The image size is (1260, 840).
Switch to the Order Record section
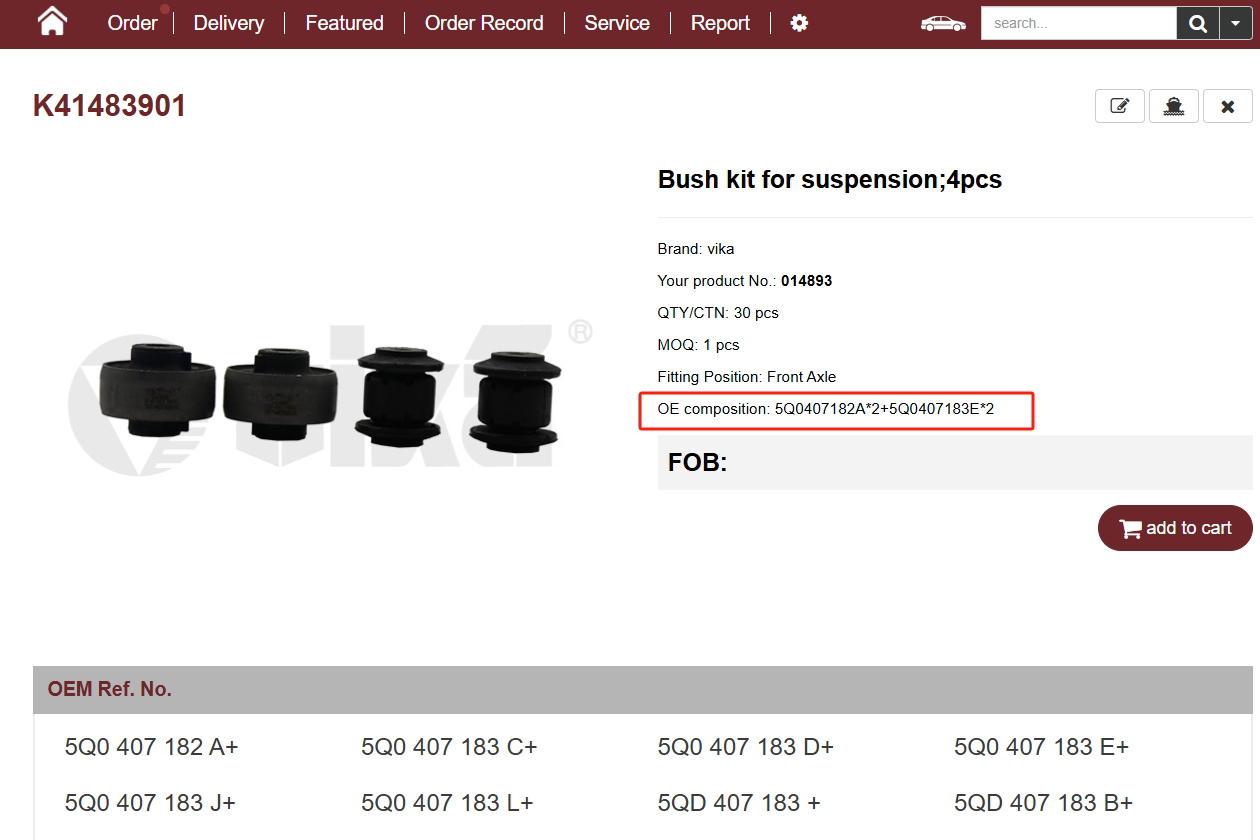(x=484, y=22)
